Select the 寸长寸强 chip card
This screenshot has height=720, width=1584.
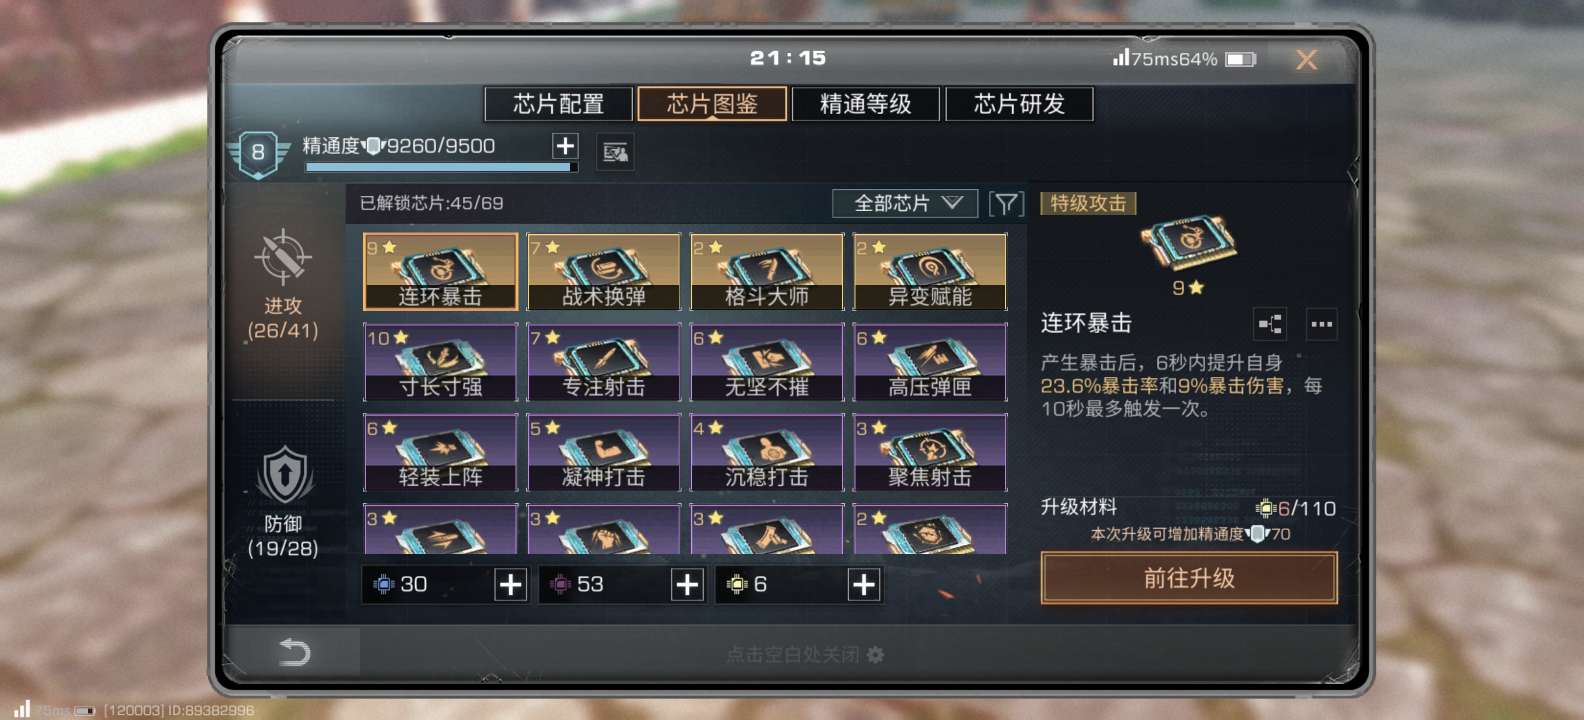[x=440, y=362]
